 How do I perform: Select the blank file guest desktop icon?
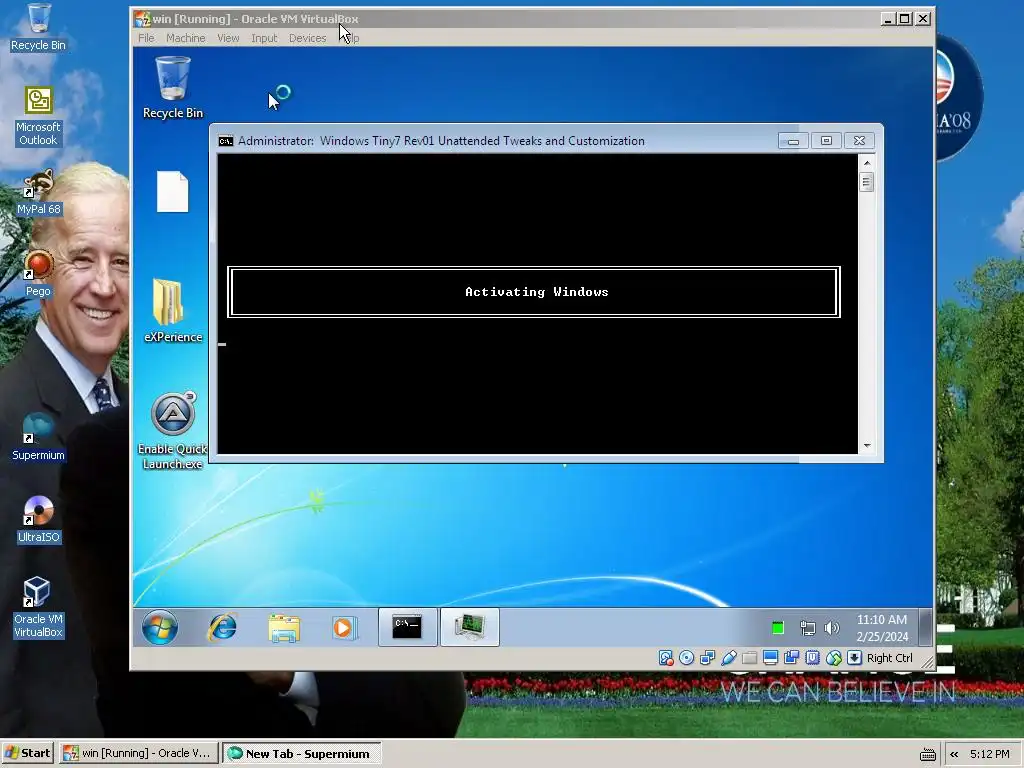(172, 192)
